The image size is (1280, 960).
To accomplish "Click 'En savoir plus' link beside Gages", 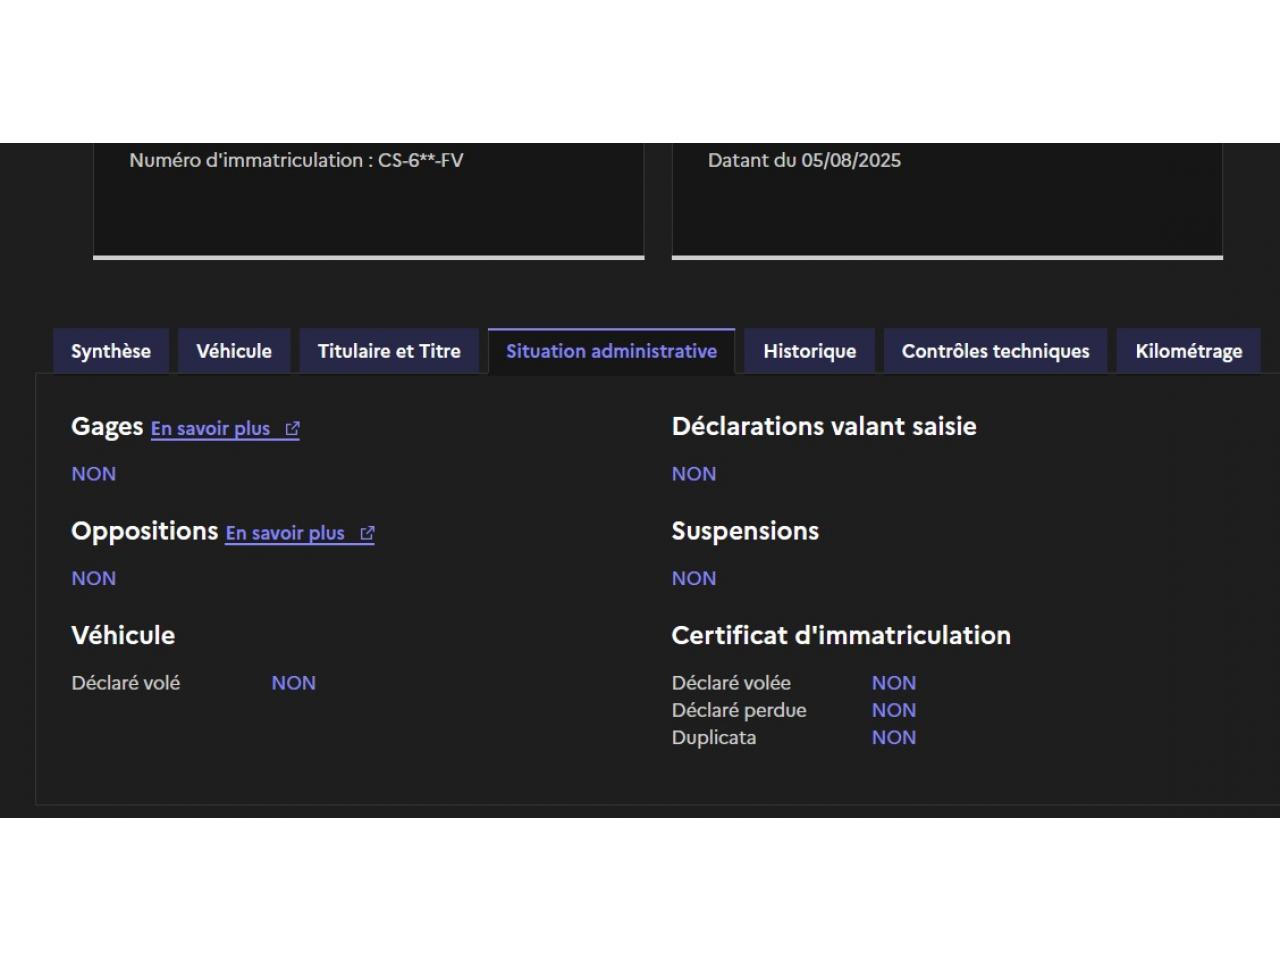I will pos(211,429).
